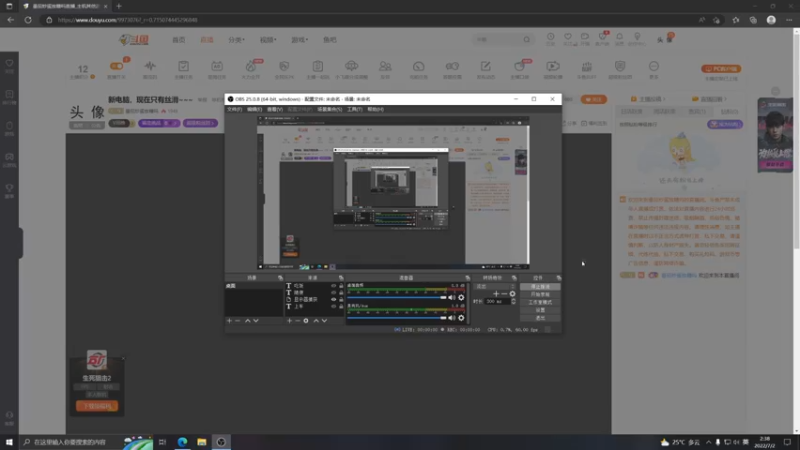Add a transition with the plus in scene transitions
Screen dimensions: 800x450
[x=495, y=294]
